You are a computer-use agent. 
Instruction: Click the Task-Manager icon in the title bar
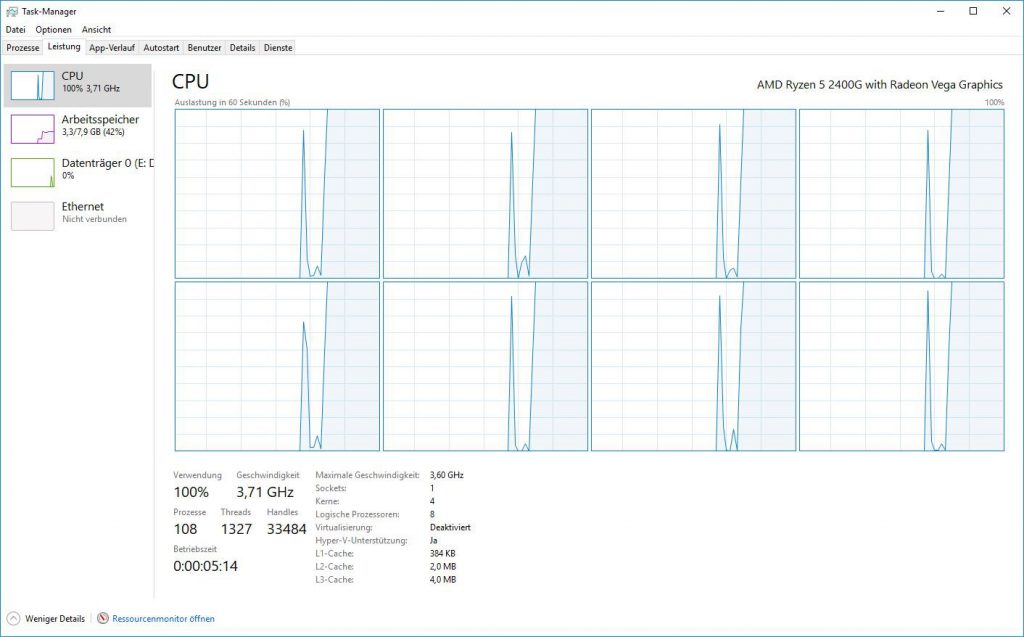(10, 11)
